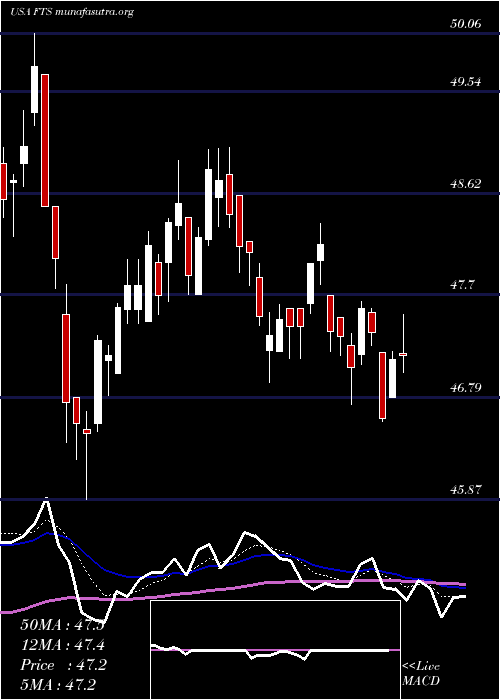Click the 12MA : 47.4 text
500x700 pixels.
click(64, 645)
